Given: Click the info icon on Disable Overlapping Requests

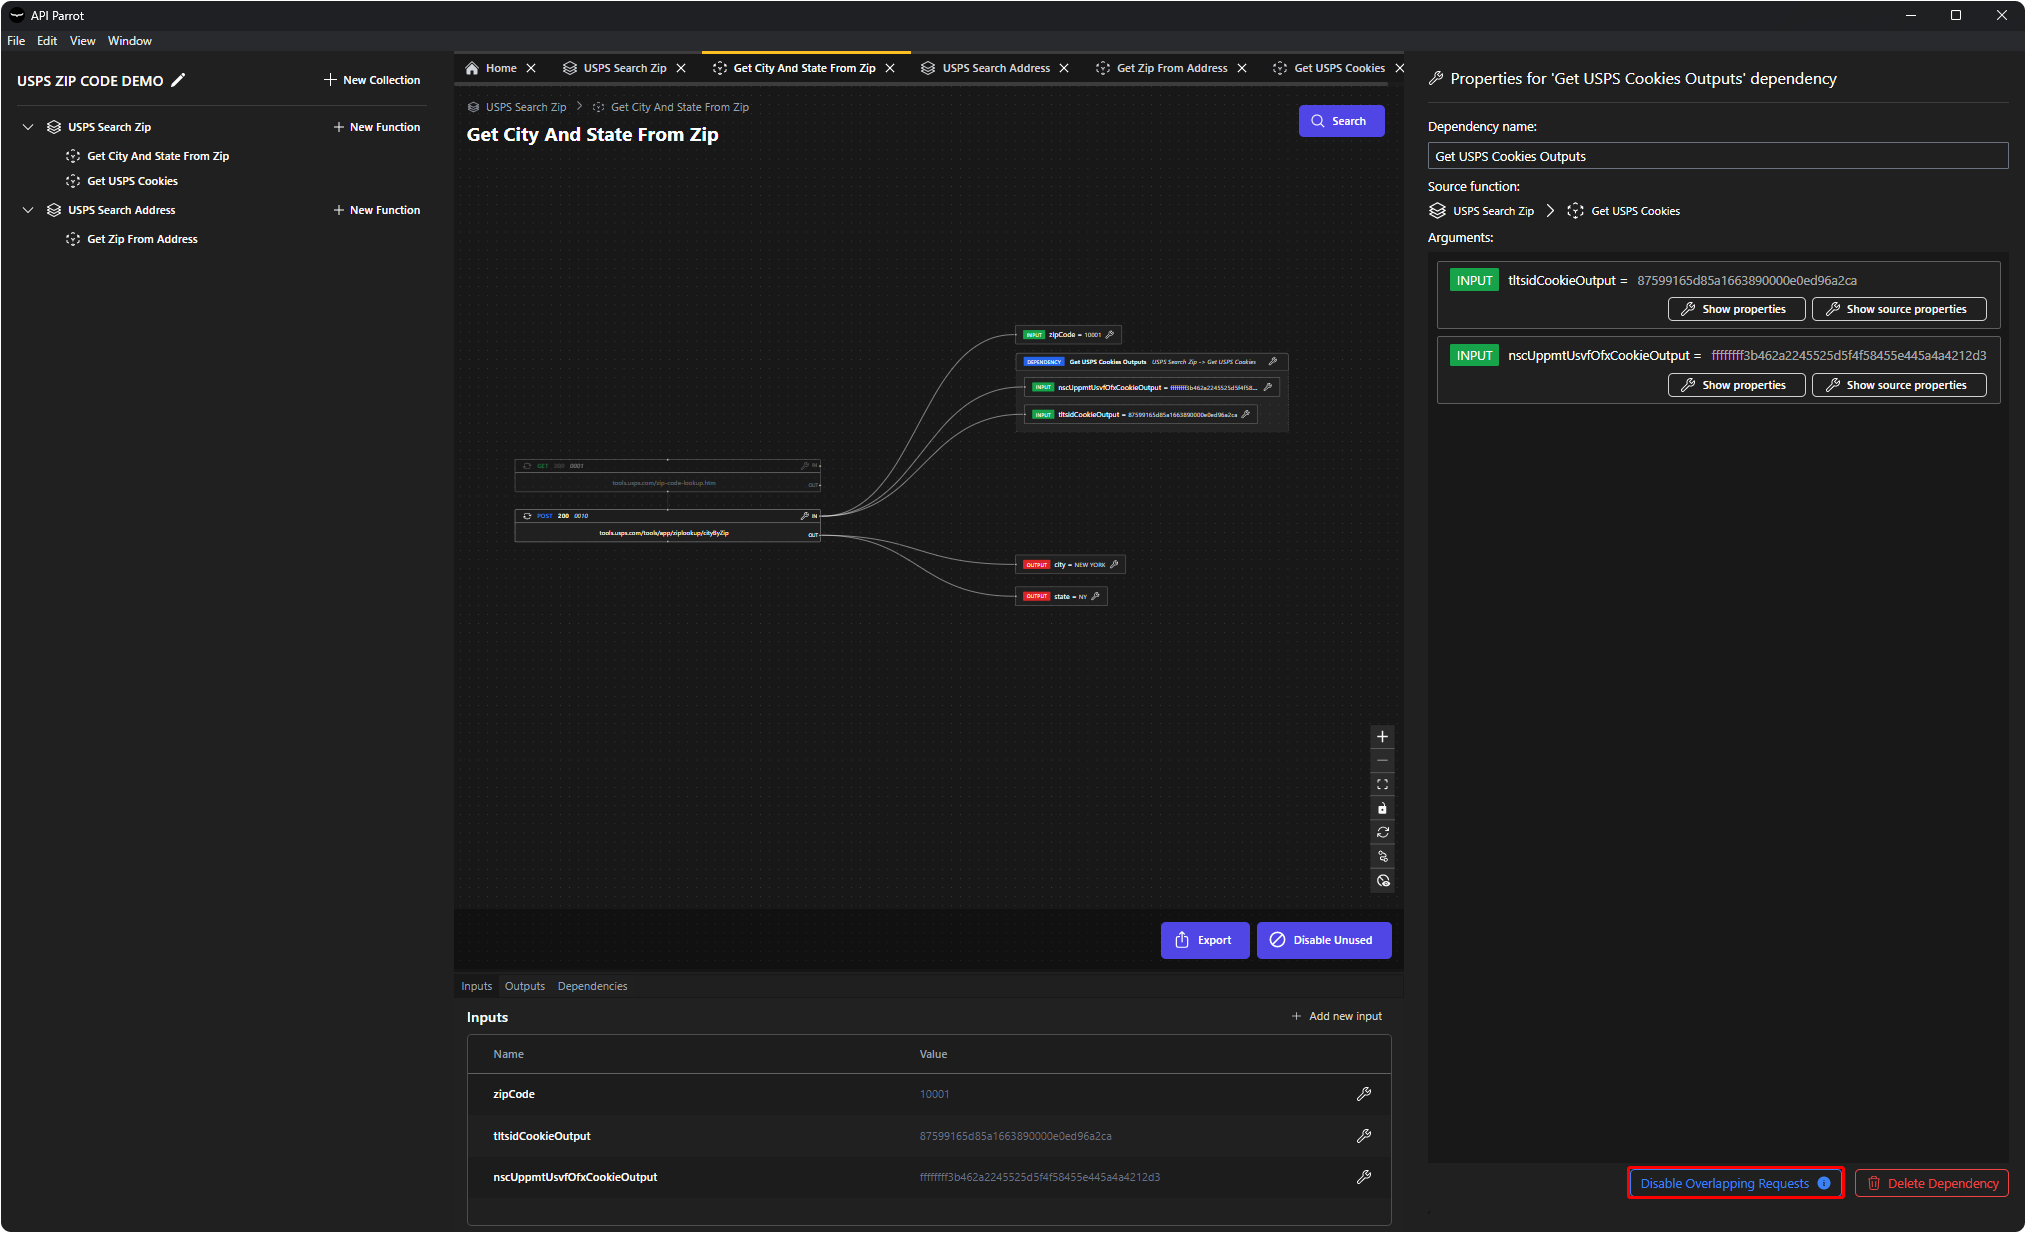Looking at the screenshot, I should (1824, 1183).
